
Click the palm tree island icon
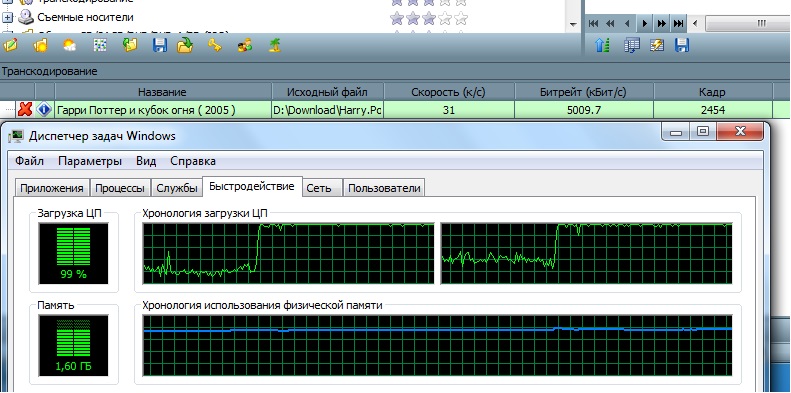(274, 45)
